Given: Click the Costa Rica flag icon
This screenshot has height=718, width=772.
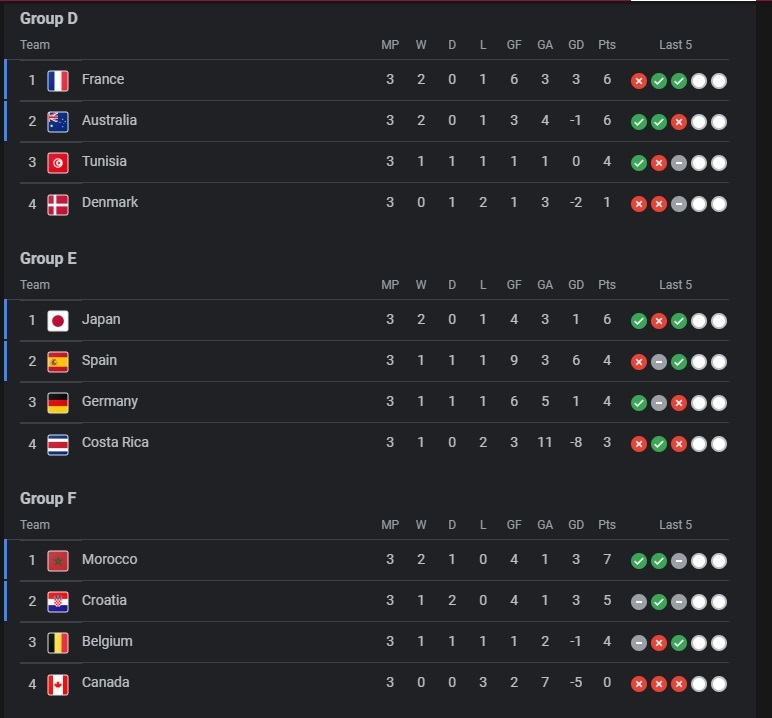Looking at the screenshot, I should (58, 444).
